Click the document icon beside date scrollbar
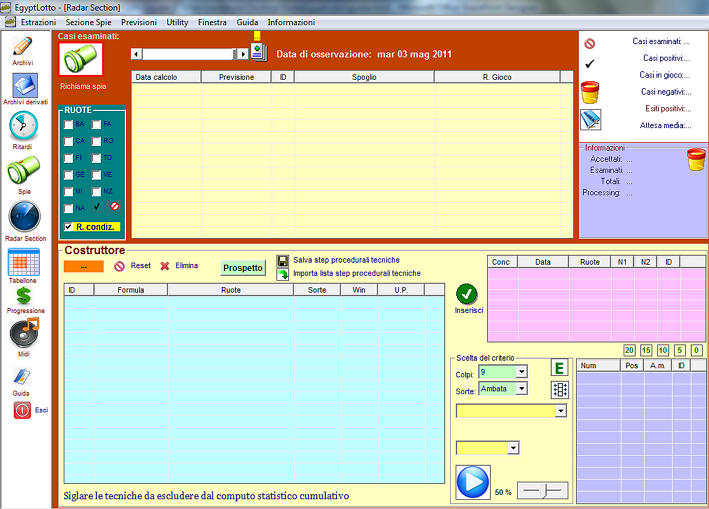The image size is (709, 509). point(259,52)
